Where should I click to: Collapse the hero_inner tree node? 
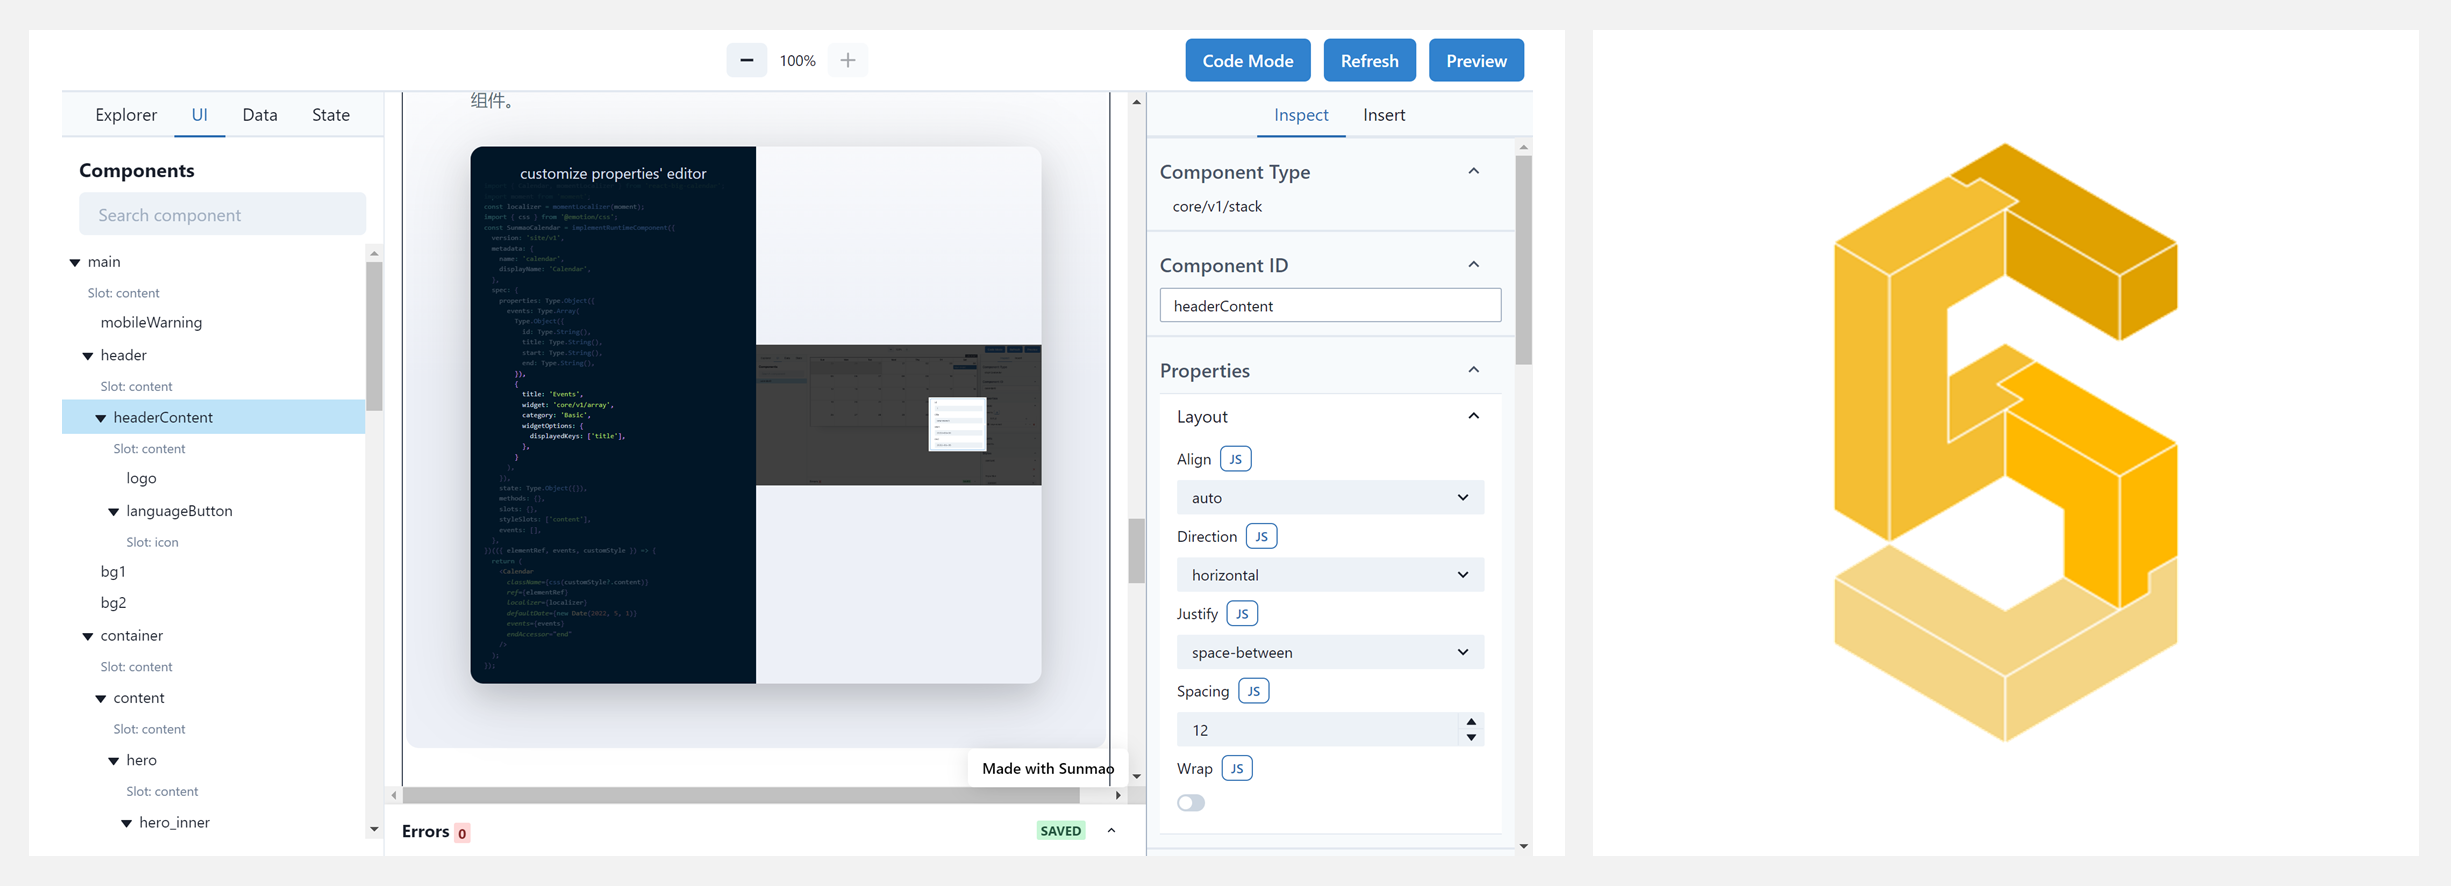(x=127, y=823)
